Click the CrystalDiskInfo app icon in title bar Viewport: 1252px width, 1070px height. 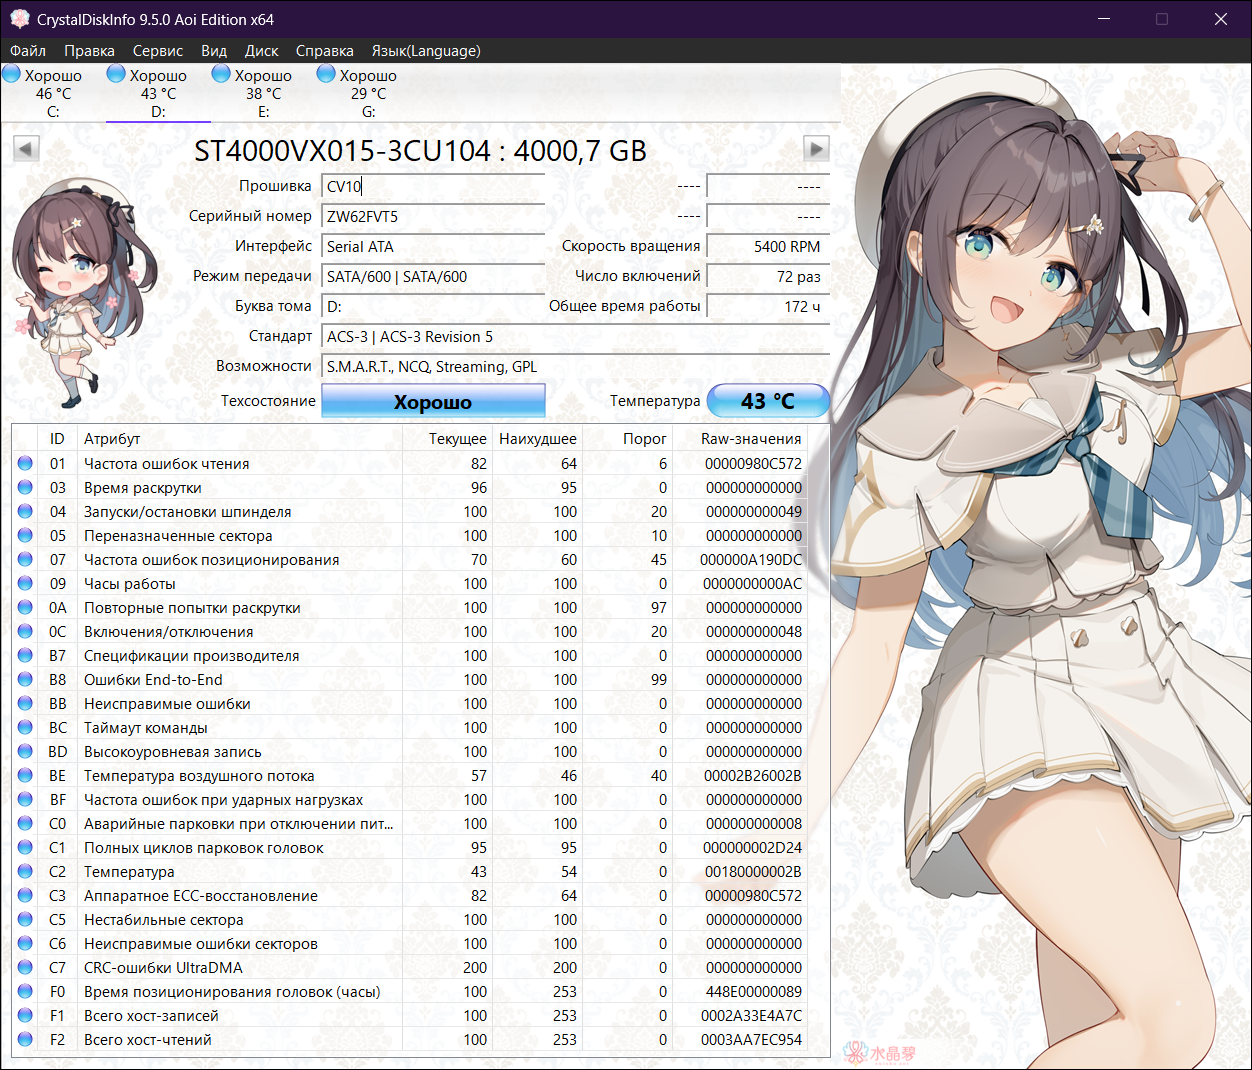tap(19, 19)
